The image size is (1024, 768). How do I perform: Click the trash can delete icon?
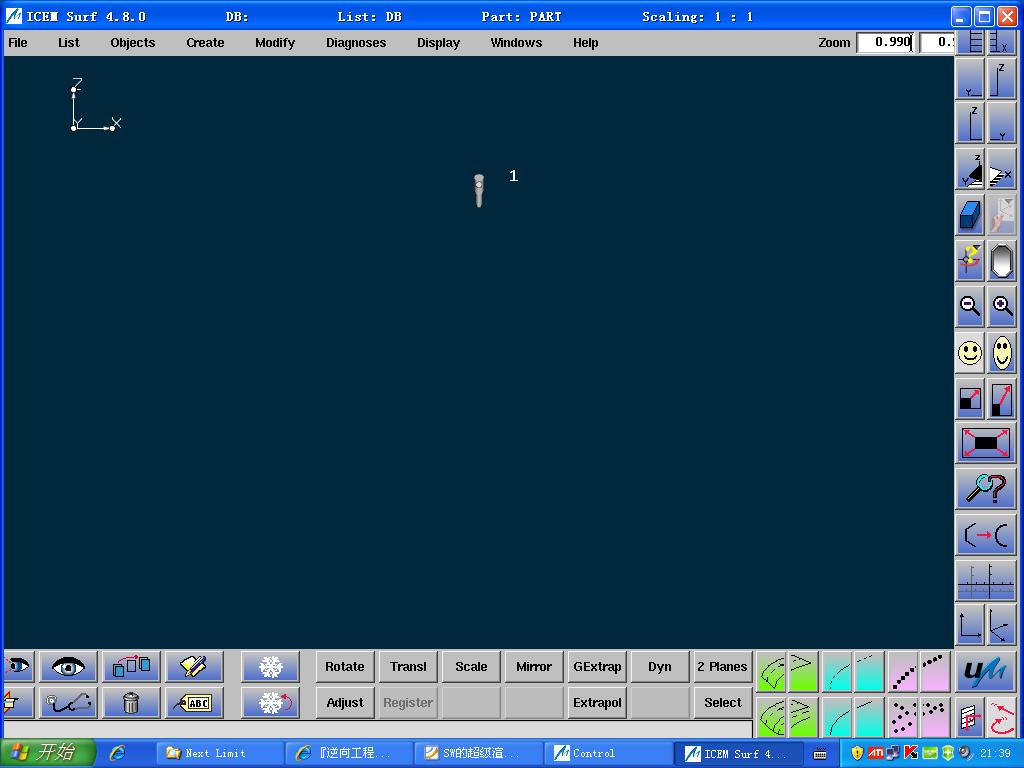click(x=131, y=703)
